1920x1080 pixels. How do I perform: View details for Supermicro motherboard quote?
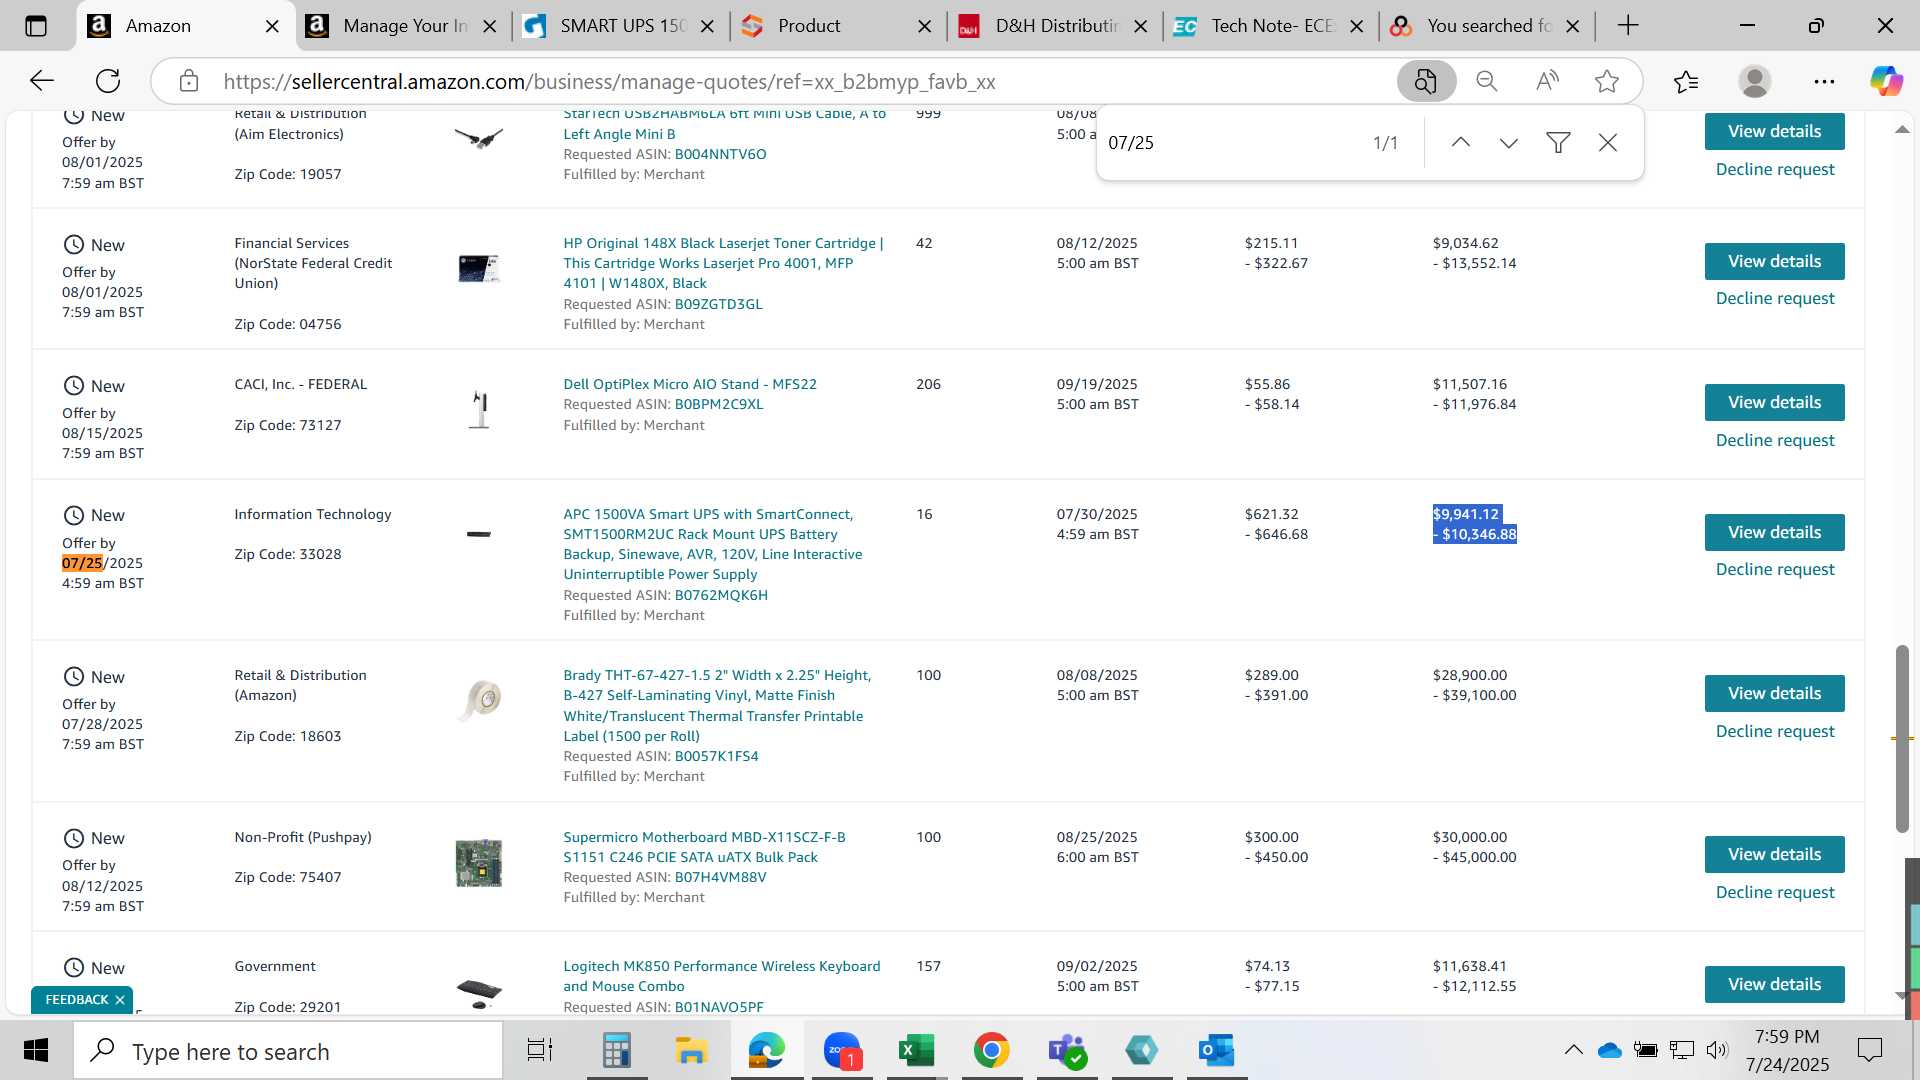pyautogui.click(x=1774, y=855)
